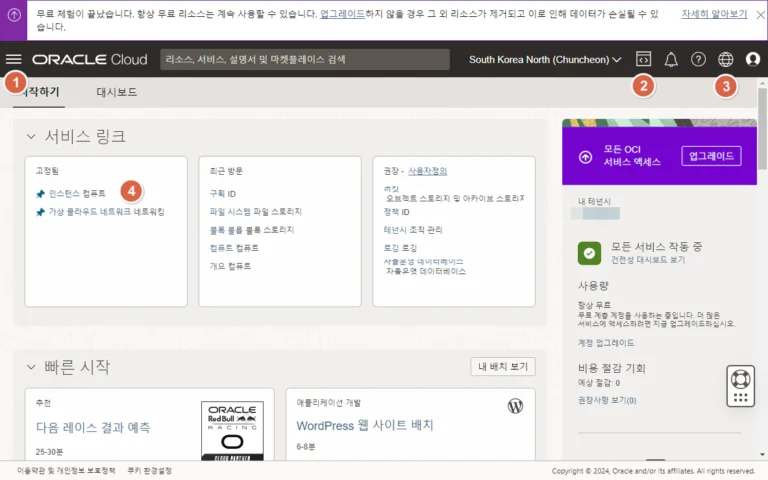Click the 내 배치 보기 button

pyautogui.click(x=503, y=366)
